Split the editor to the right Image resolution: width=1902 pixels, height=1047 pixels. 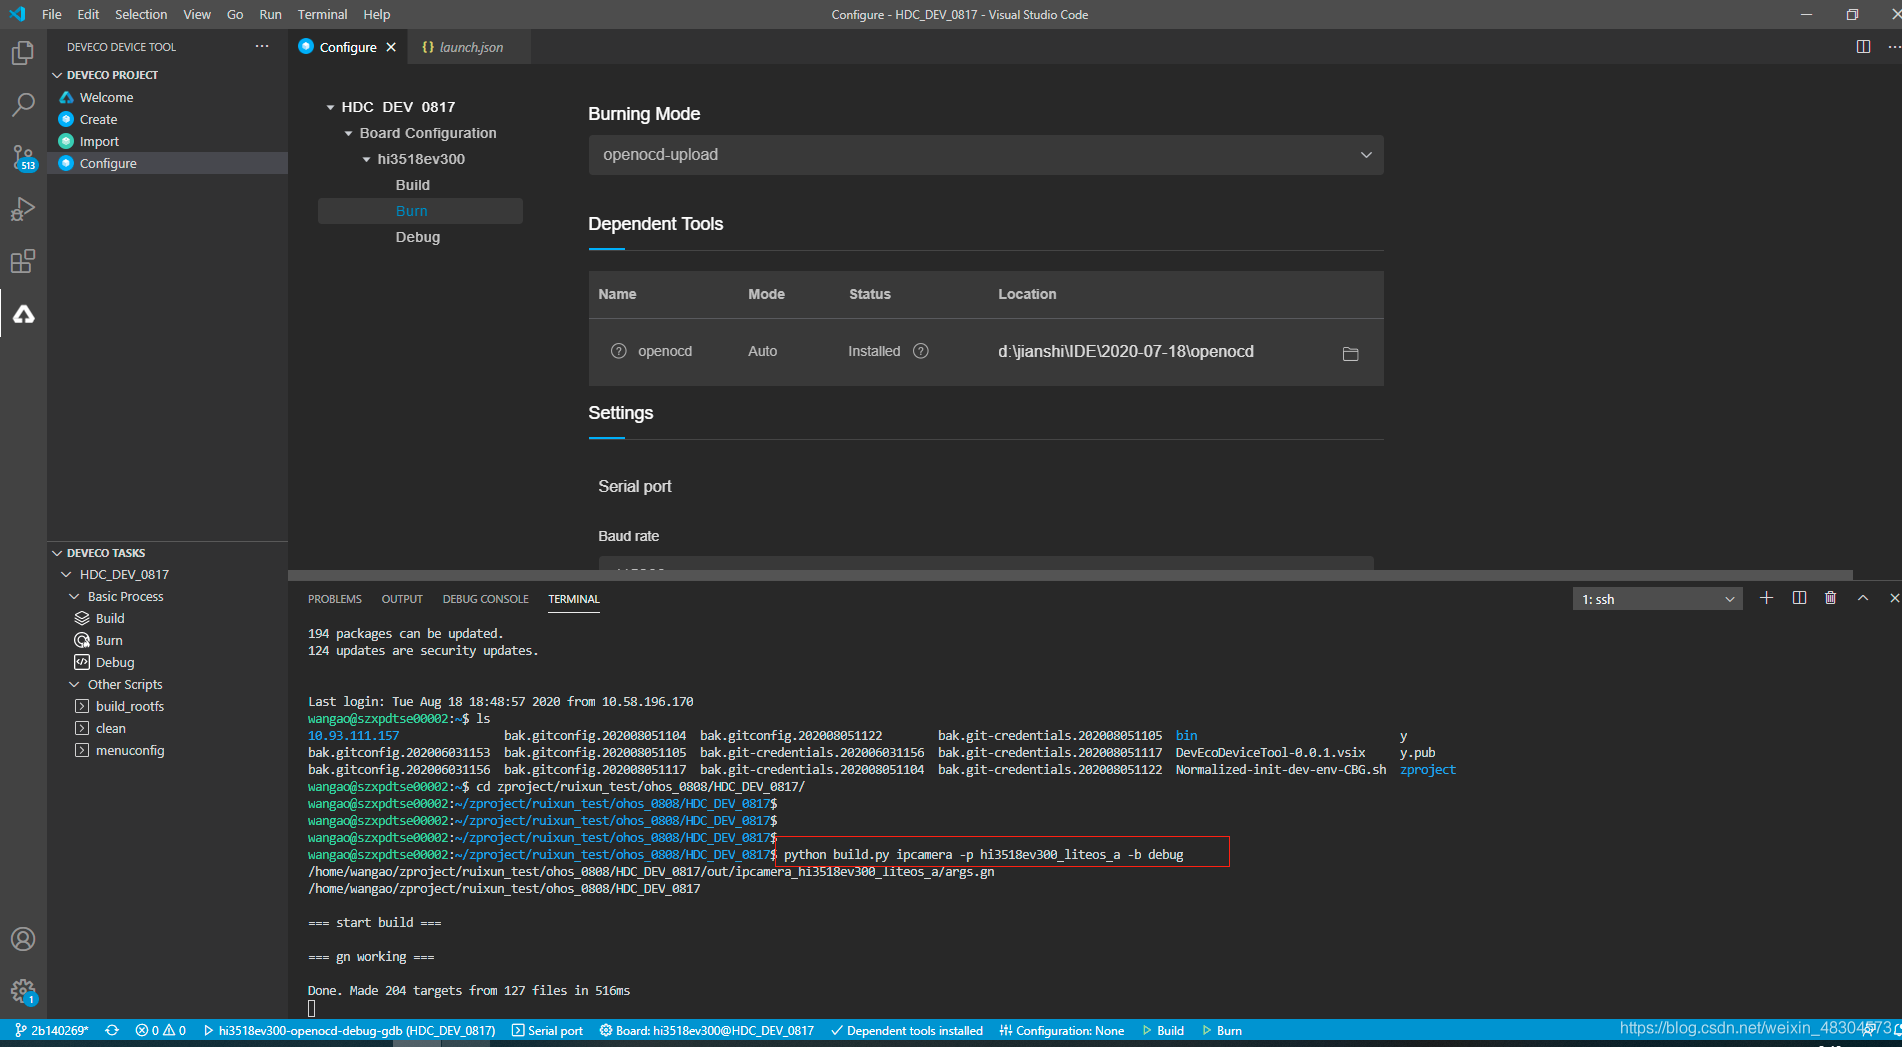pyautogui.click(x=1863, y=47)
